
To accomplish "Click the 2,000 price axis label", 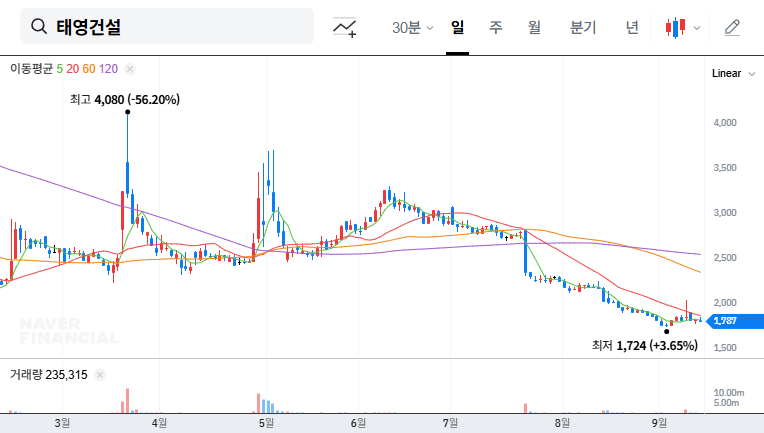I will click(x=725, y=303).
